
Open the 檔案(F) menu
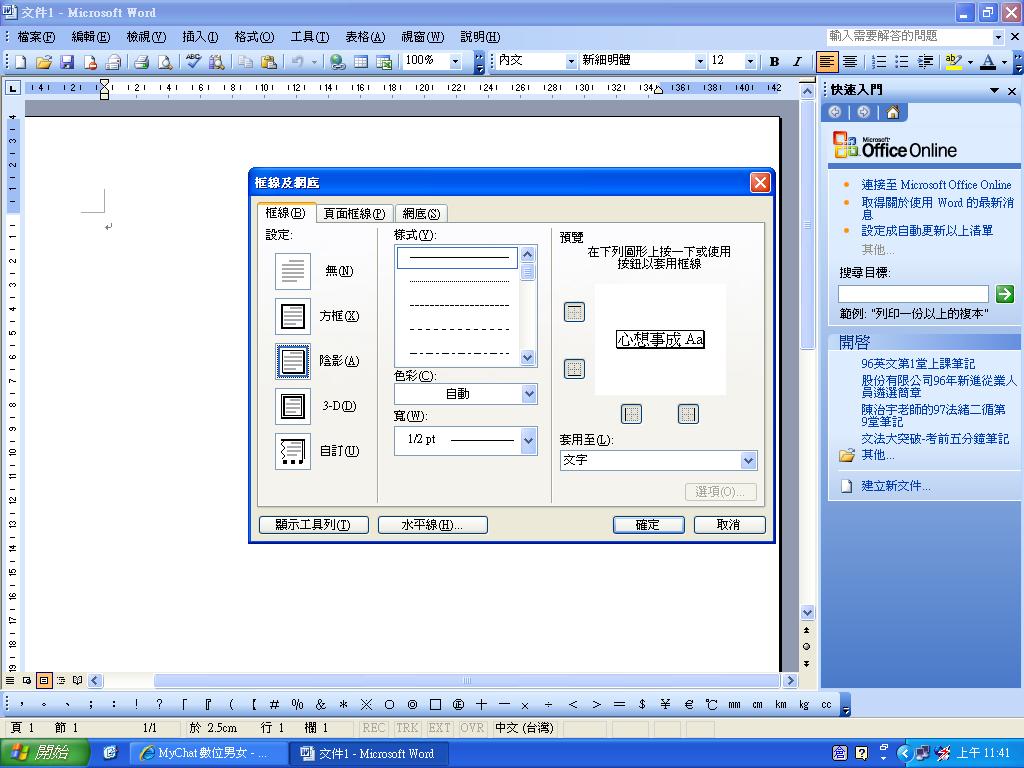click(x=36, y=37)
